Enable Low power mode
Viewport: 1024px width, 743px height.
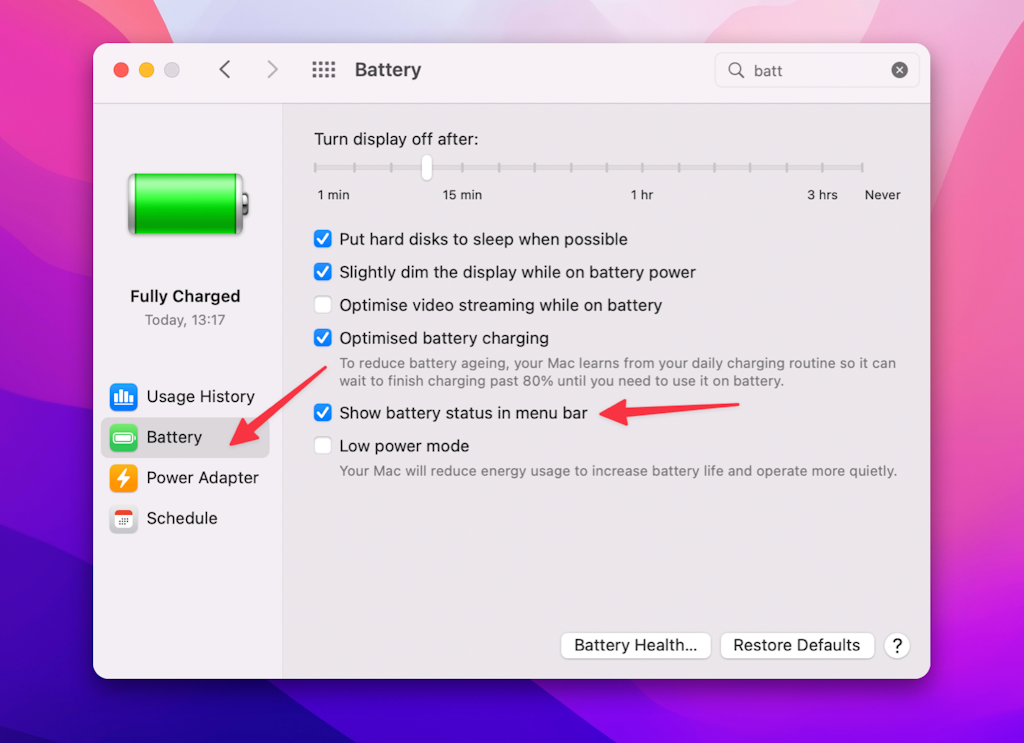(x=322, y=445)
